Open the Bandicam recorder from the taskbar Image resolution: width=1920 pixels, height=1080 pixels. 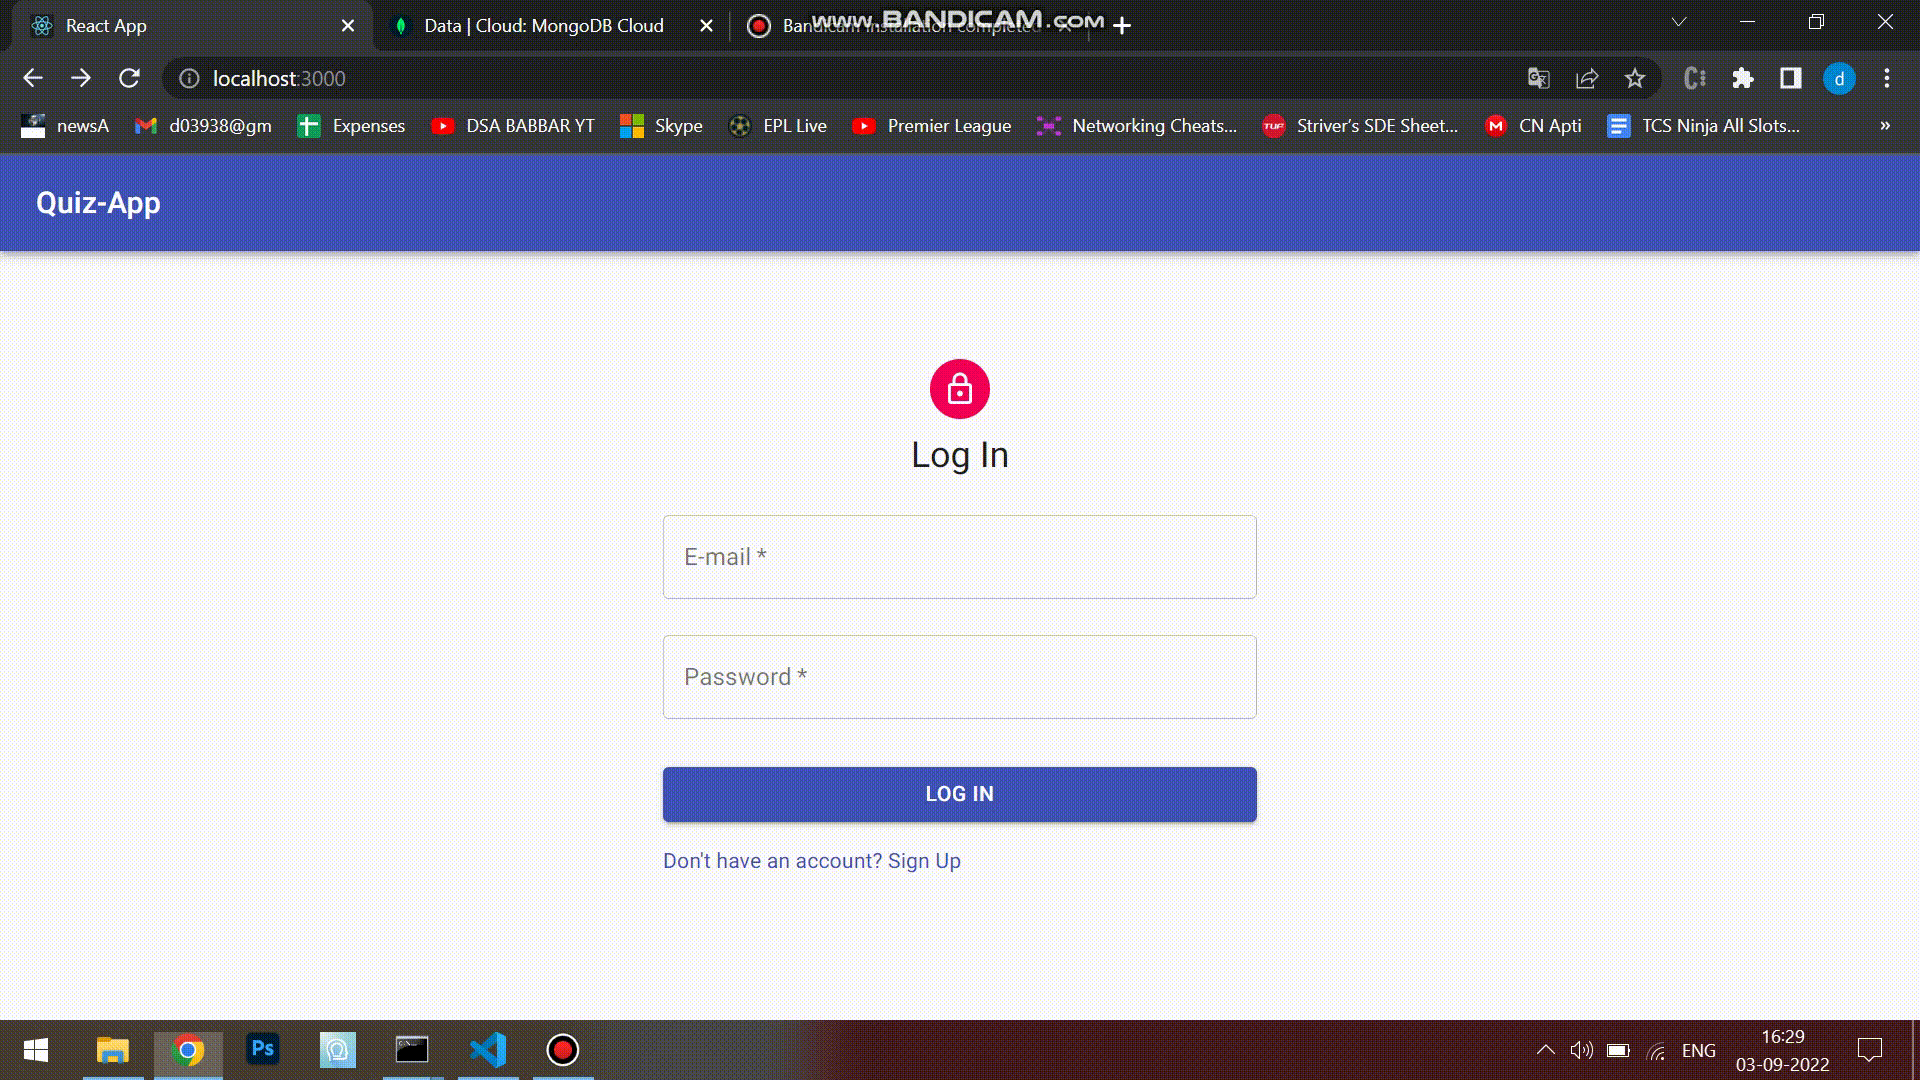562,1050
